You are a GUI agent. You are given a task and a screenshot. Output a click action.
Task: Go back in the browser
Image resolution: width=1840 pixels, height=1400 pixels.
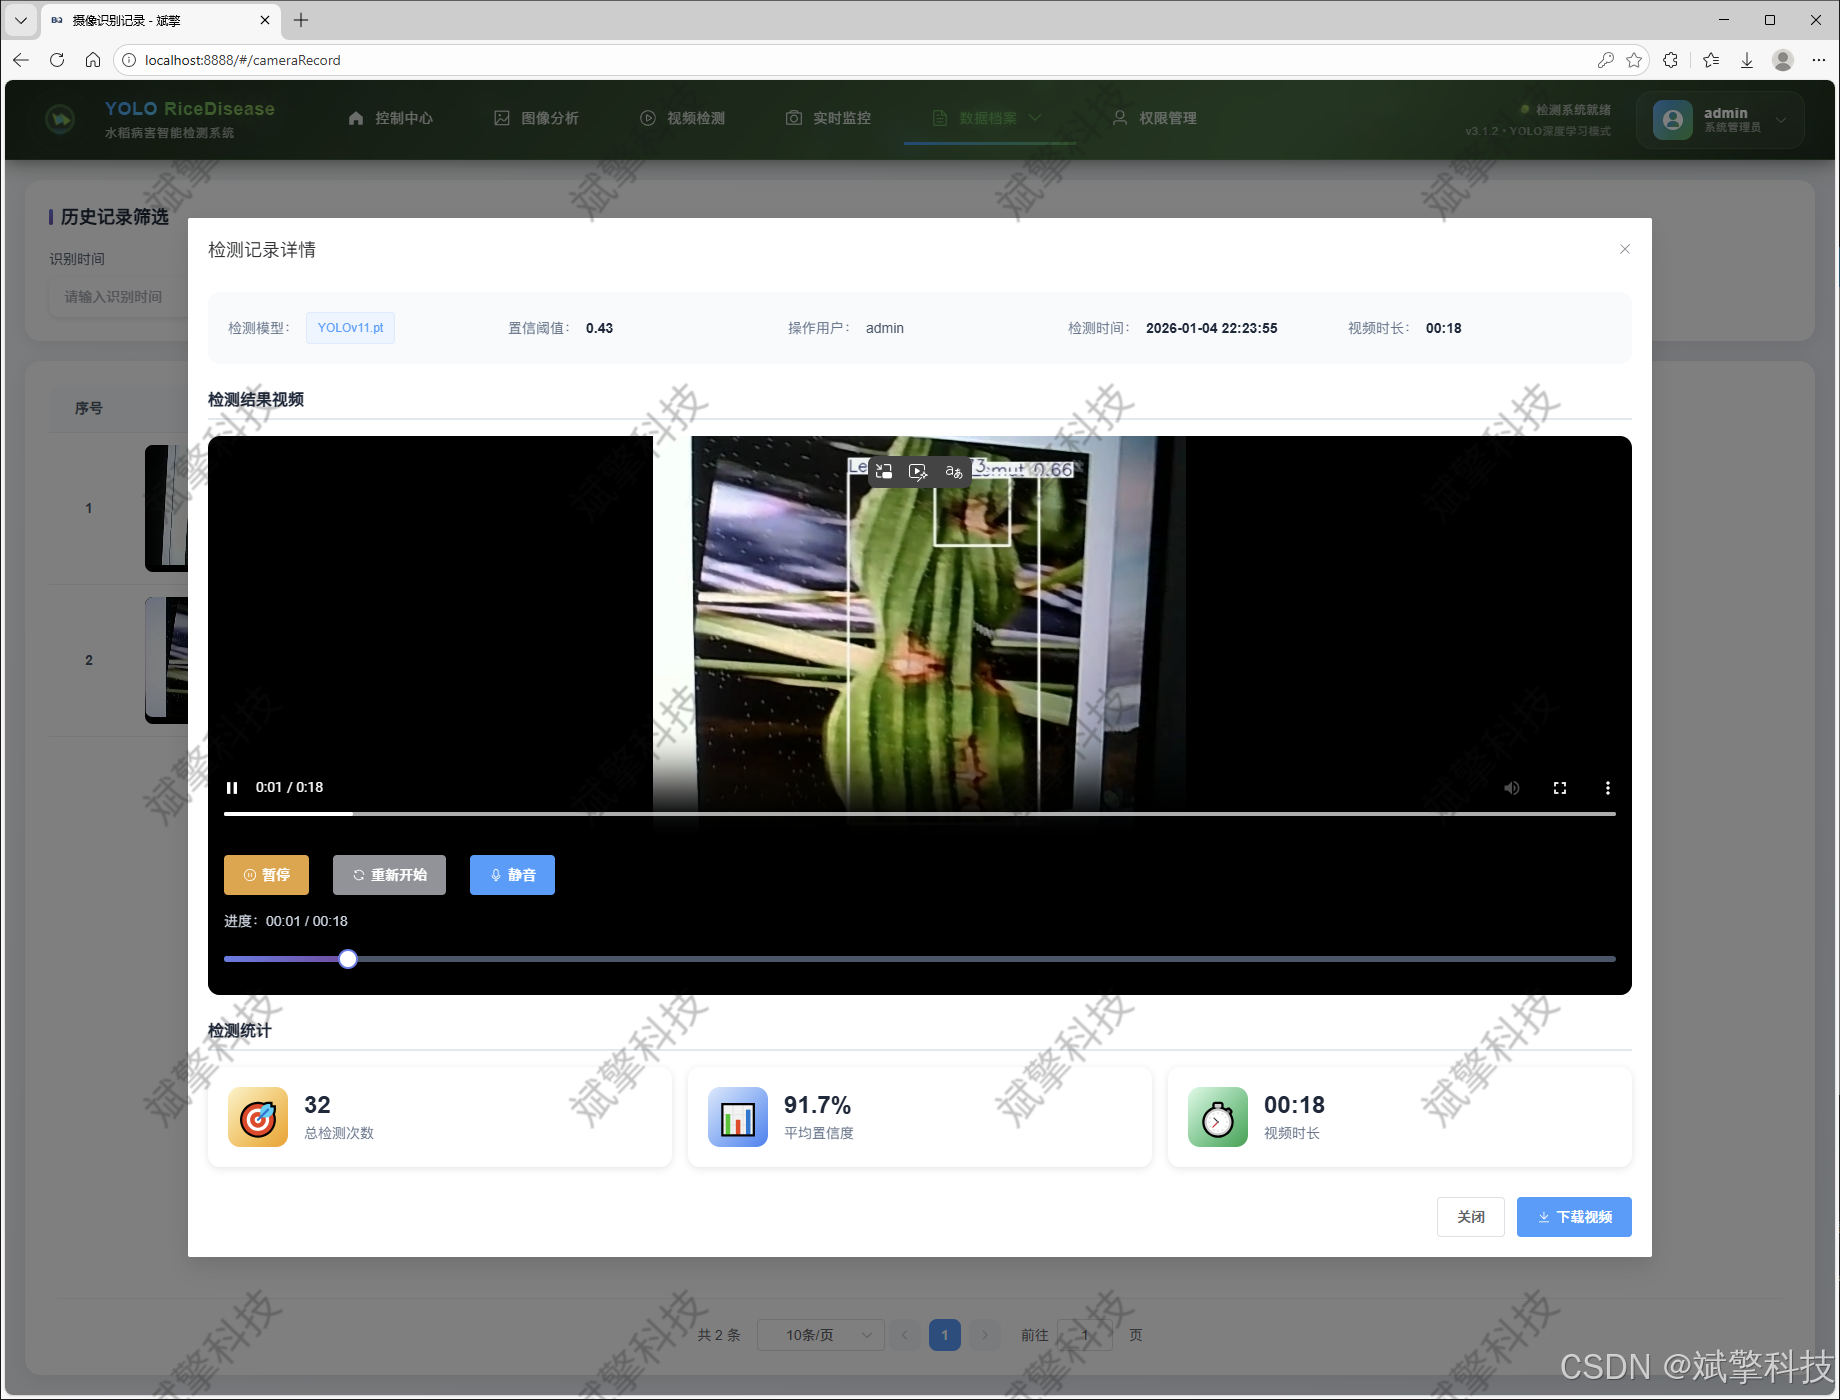click(x=21, y=60)
